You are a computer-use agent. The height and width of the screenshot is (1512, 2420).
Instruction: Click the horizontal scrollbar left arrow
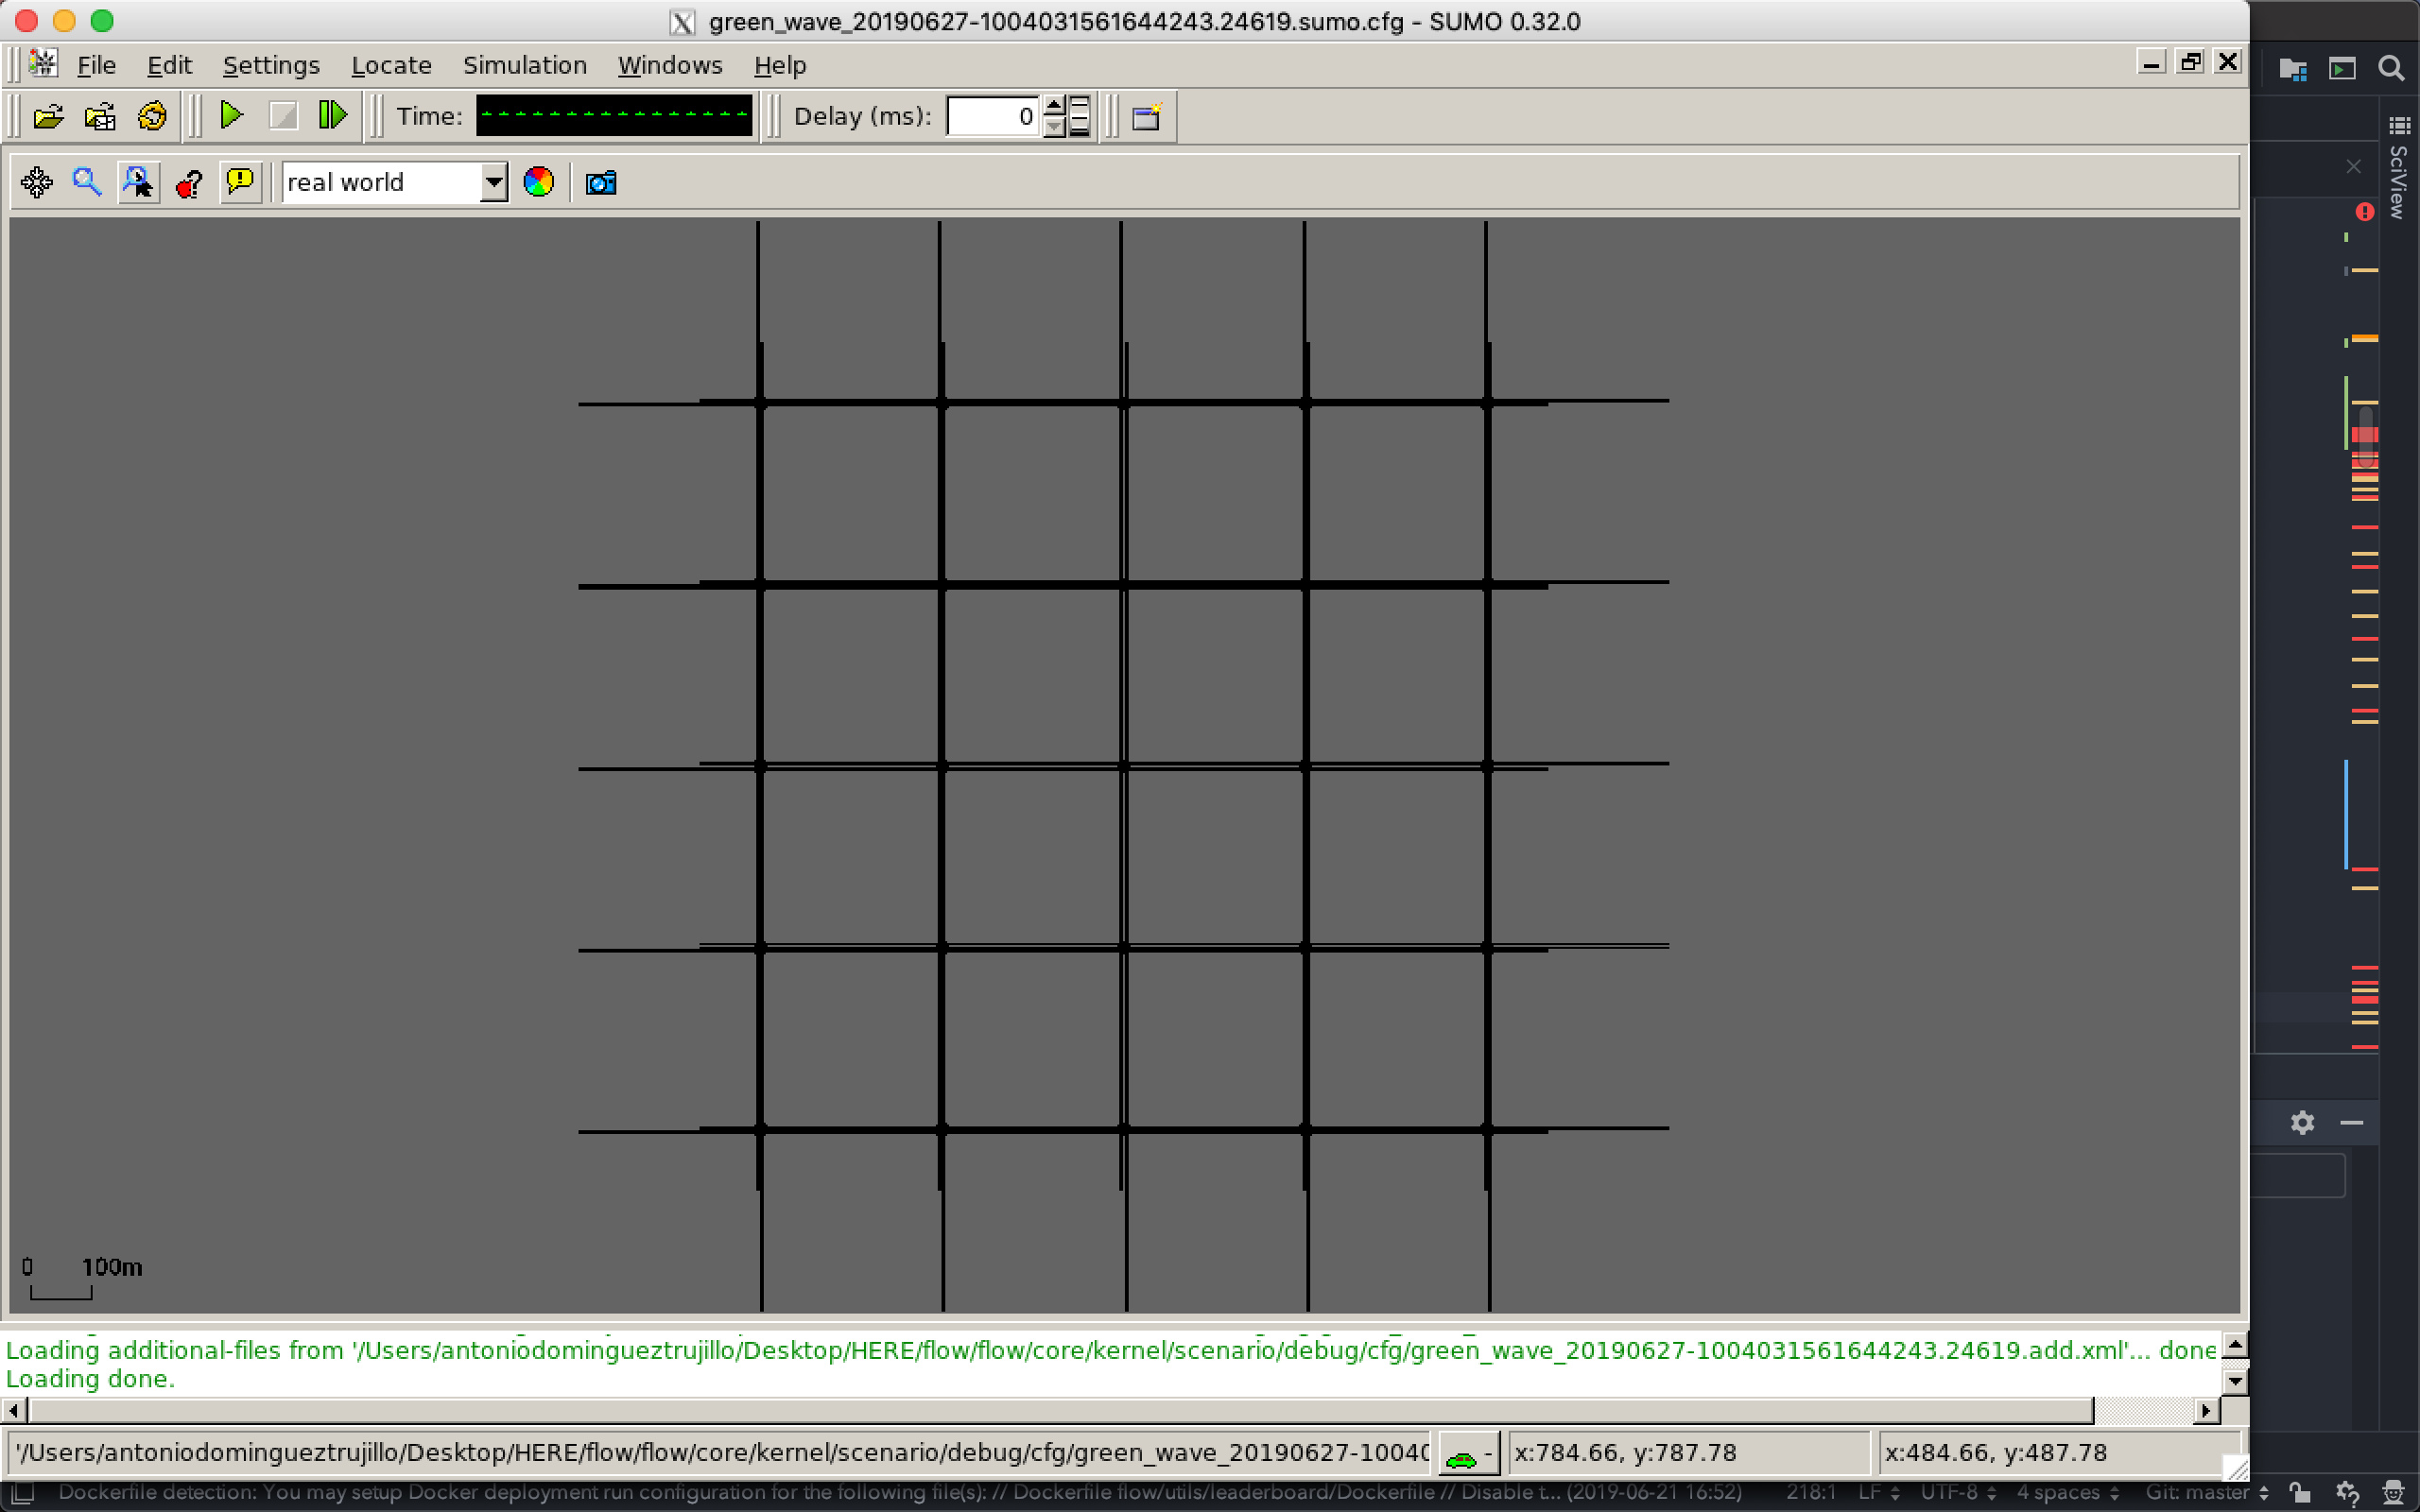click(14, 1411)
